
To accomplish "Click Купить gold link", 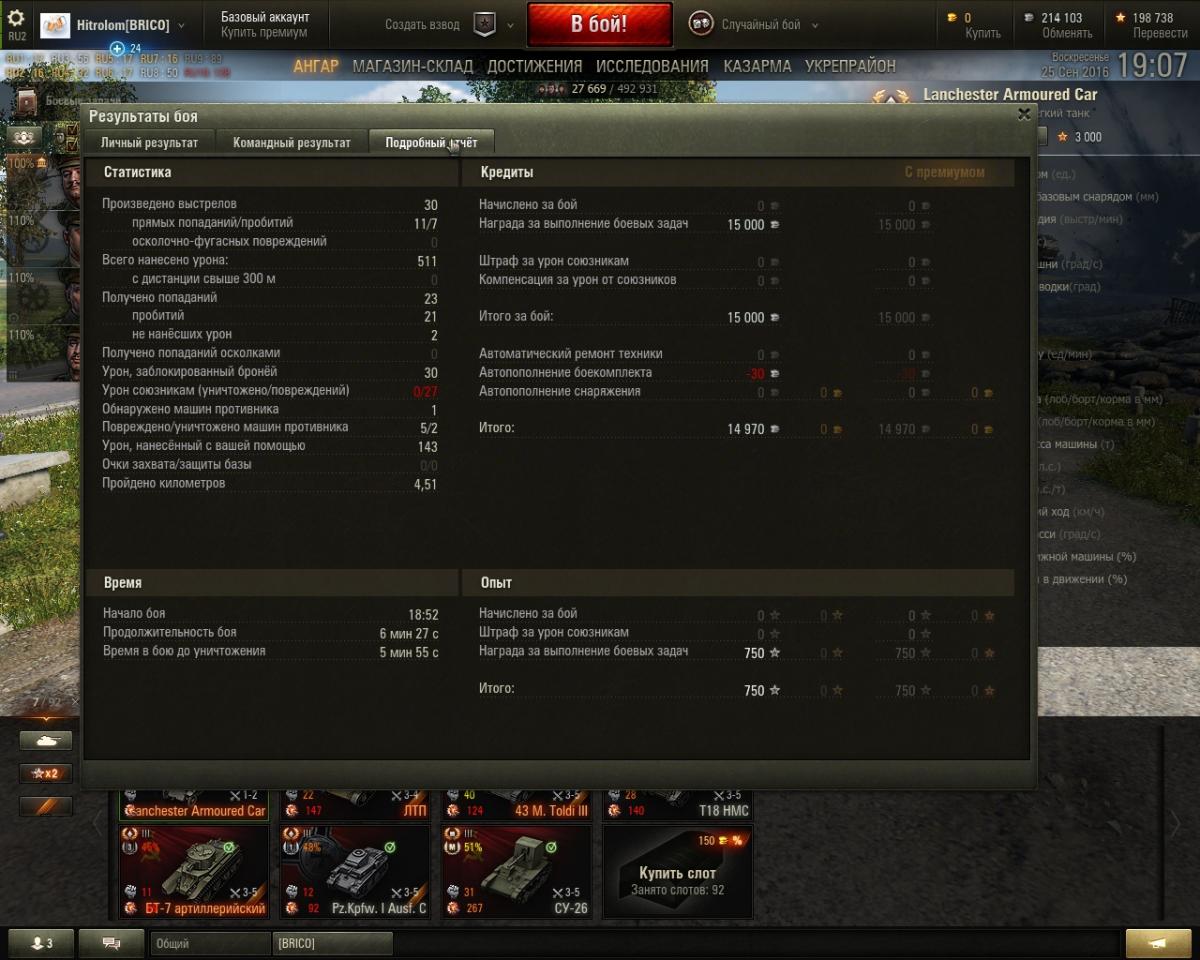I will click(x=982, y=33).
